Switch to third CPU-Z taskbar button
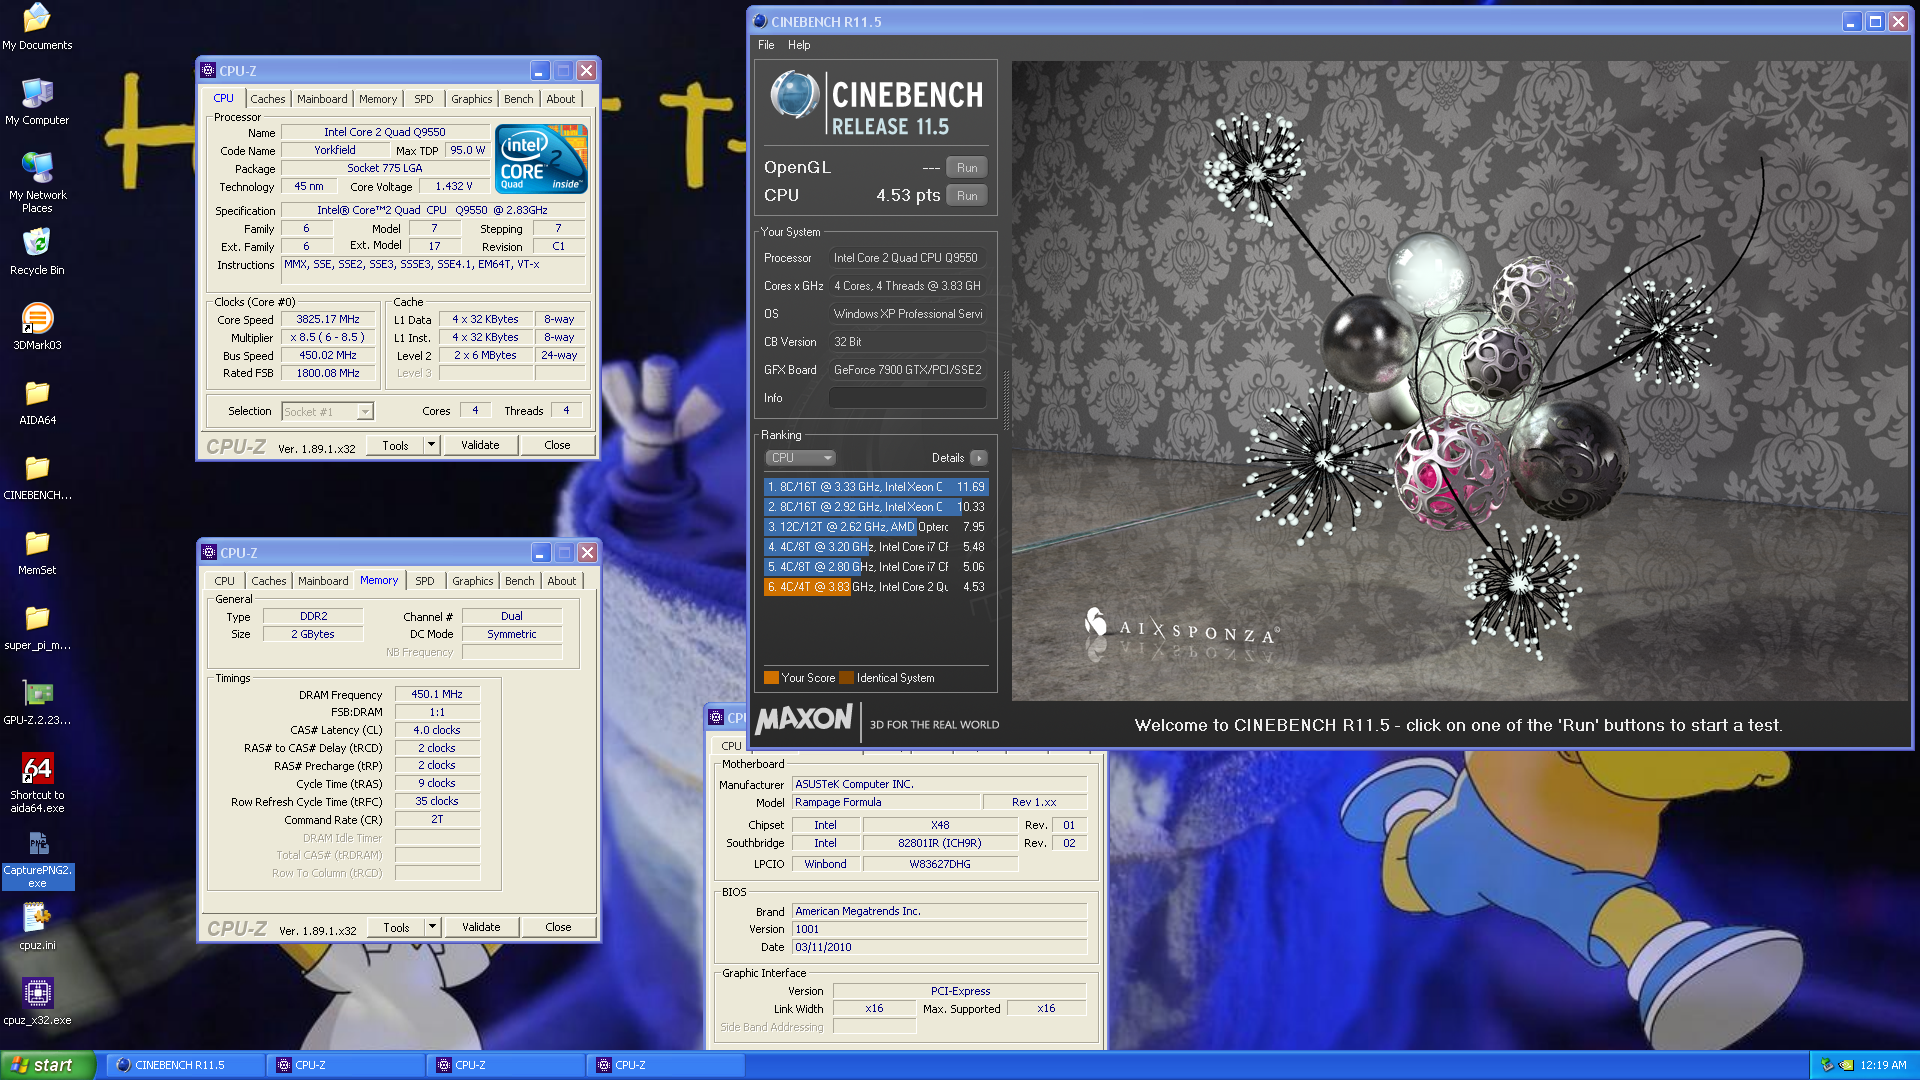 pos(666,1065)
